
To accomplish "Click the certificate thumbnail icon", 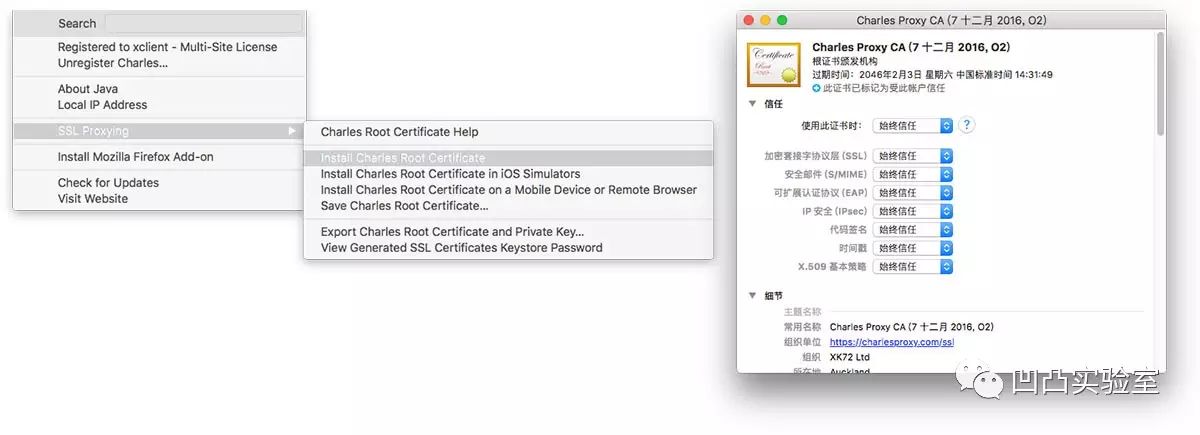I will click(775, 64).
